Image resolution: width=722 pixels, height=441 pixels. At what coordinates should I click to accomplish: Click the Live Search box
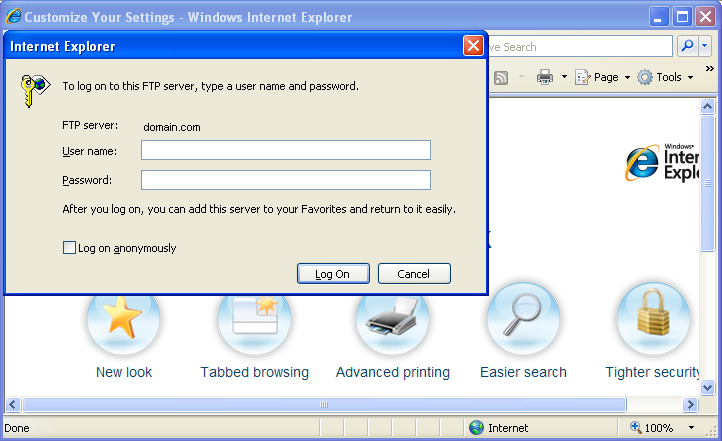580,46
